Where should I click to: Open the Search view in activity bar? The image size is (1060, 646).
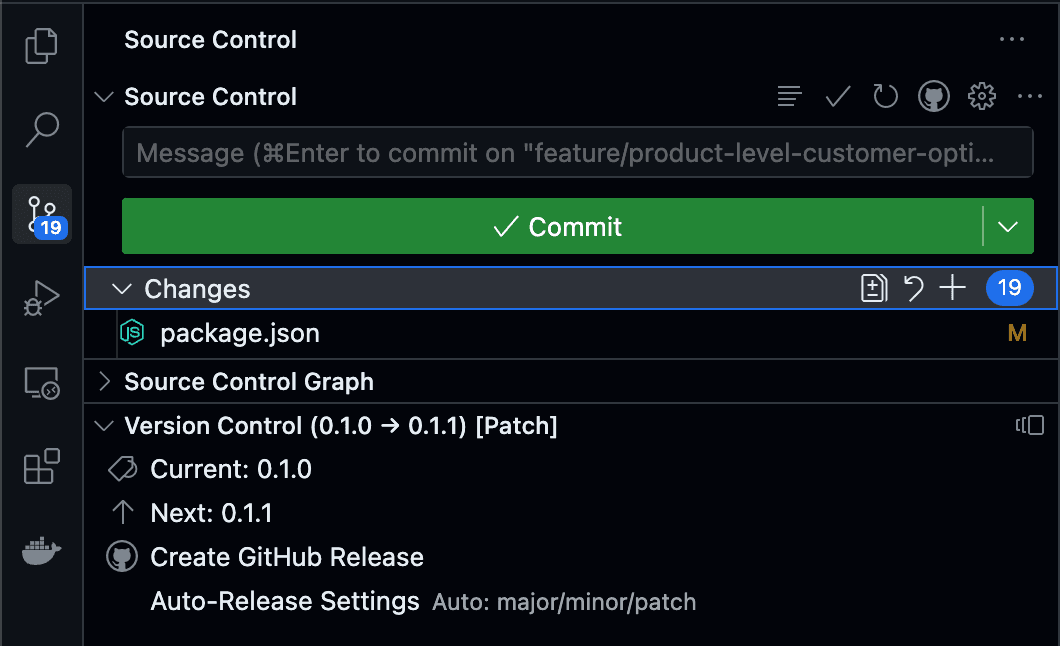(x=42, y=129)
